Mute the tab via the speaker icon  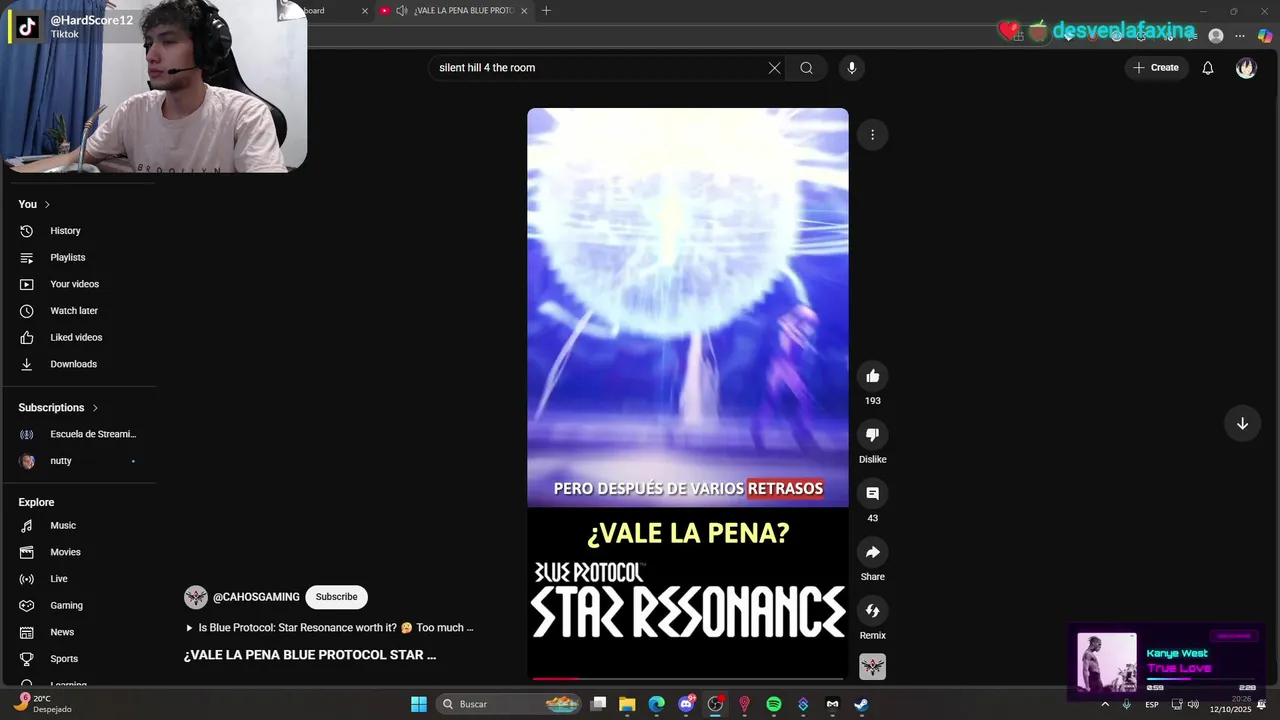[x=401, y=11]
